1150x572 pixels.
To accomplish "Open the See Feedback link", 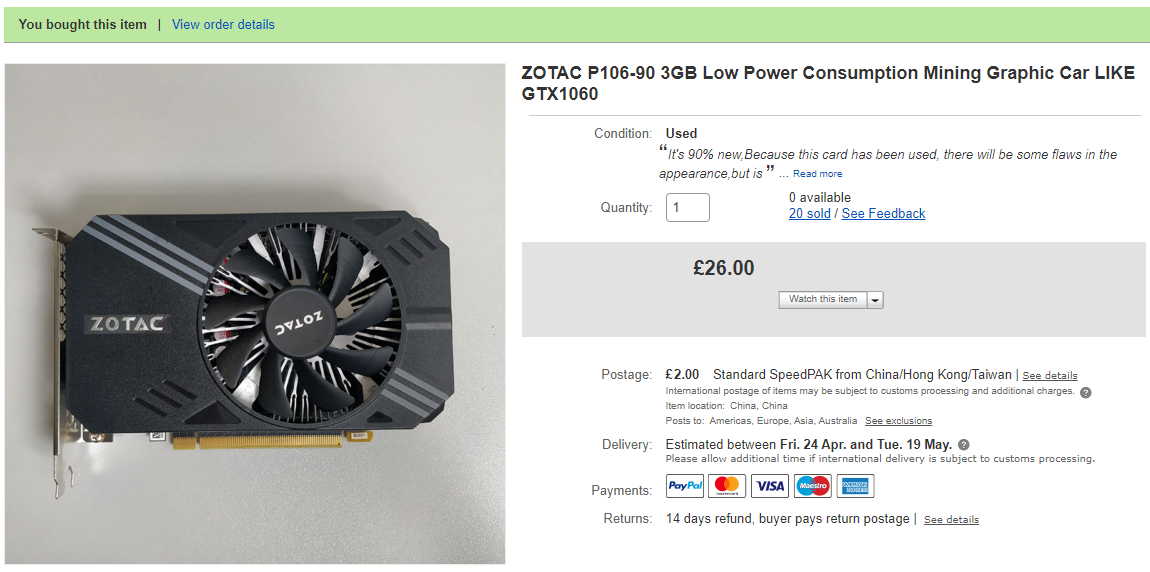I will point(883,213).
